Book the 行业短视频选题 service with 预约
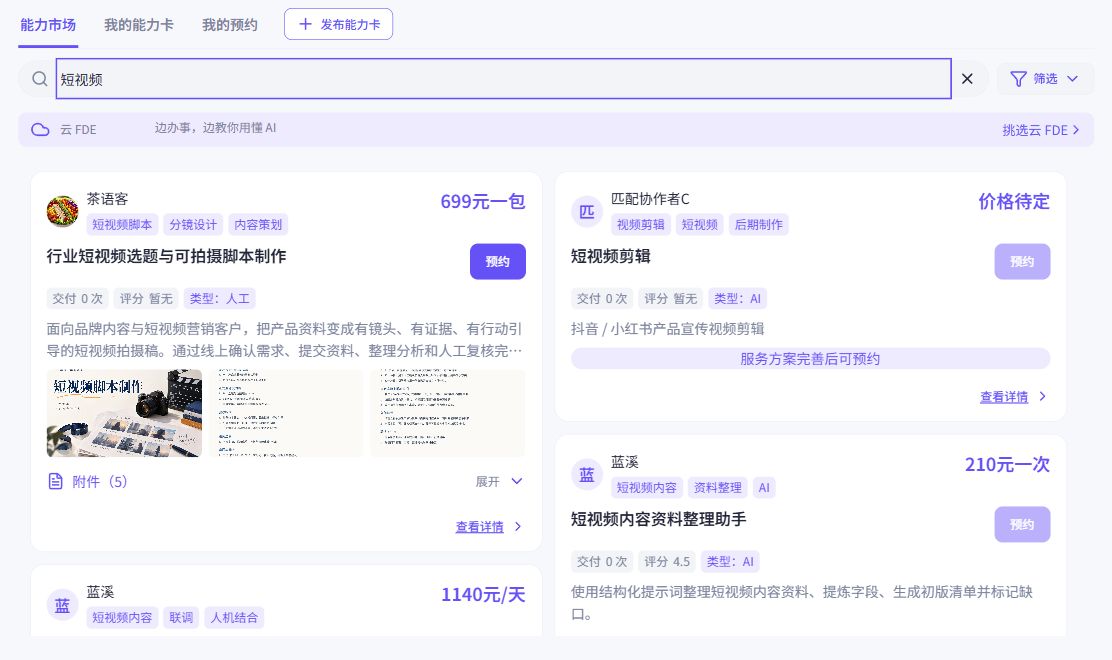1112x660 pixels. point(498,262)
